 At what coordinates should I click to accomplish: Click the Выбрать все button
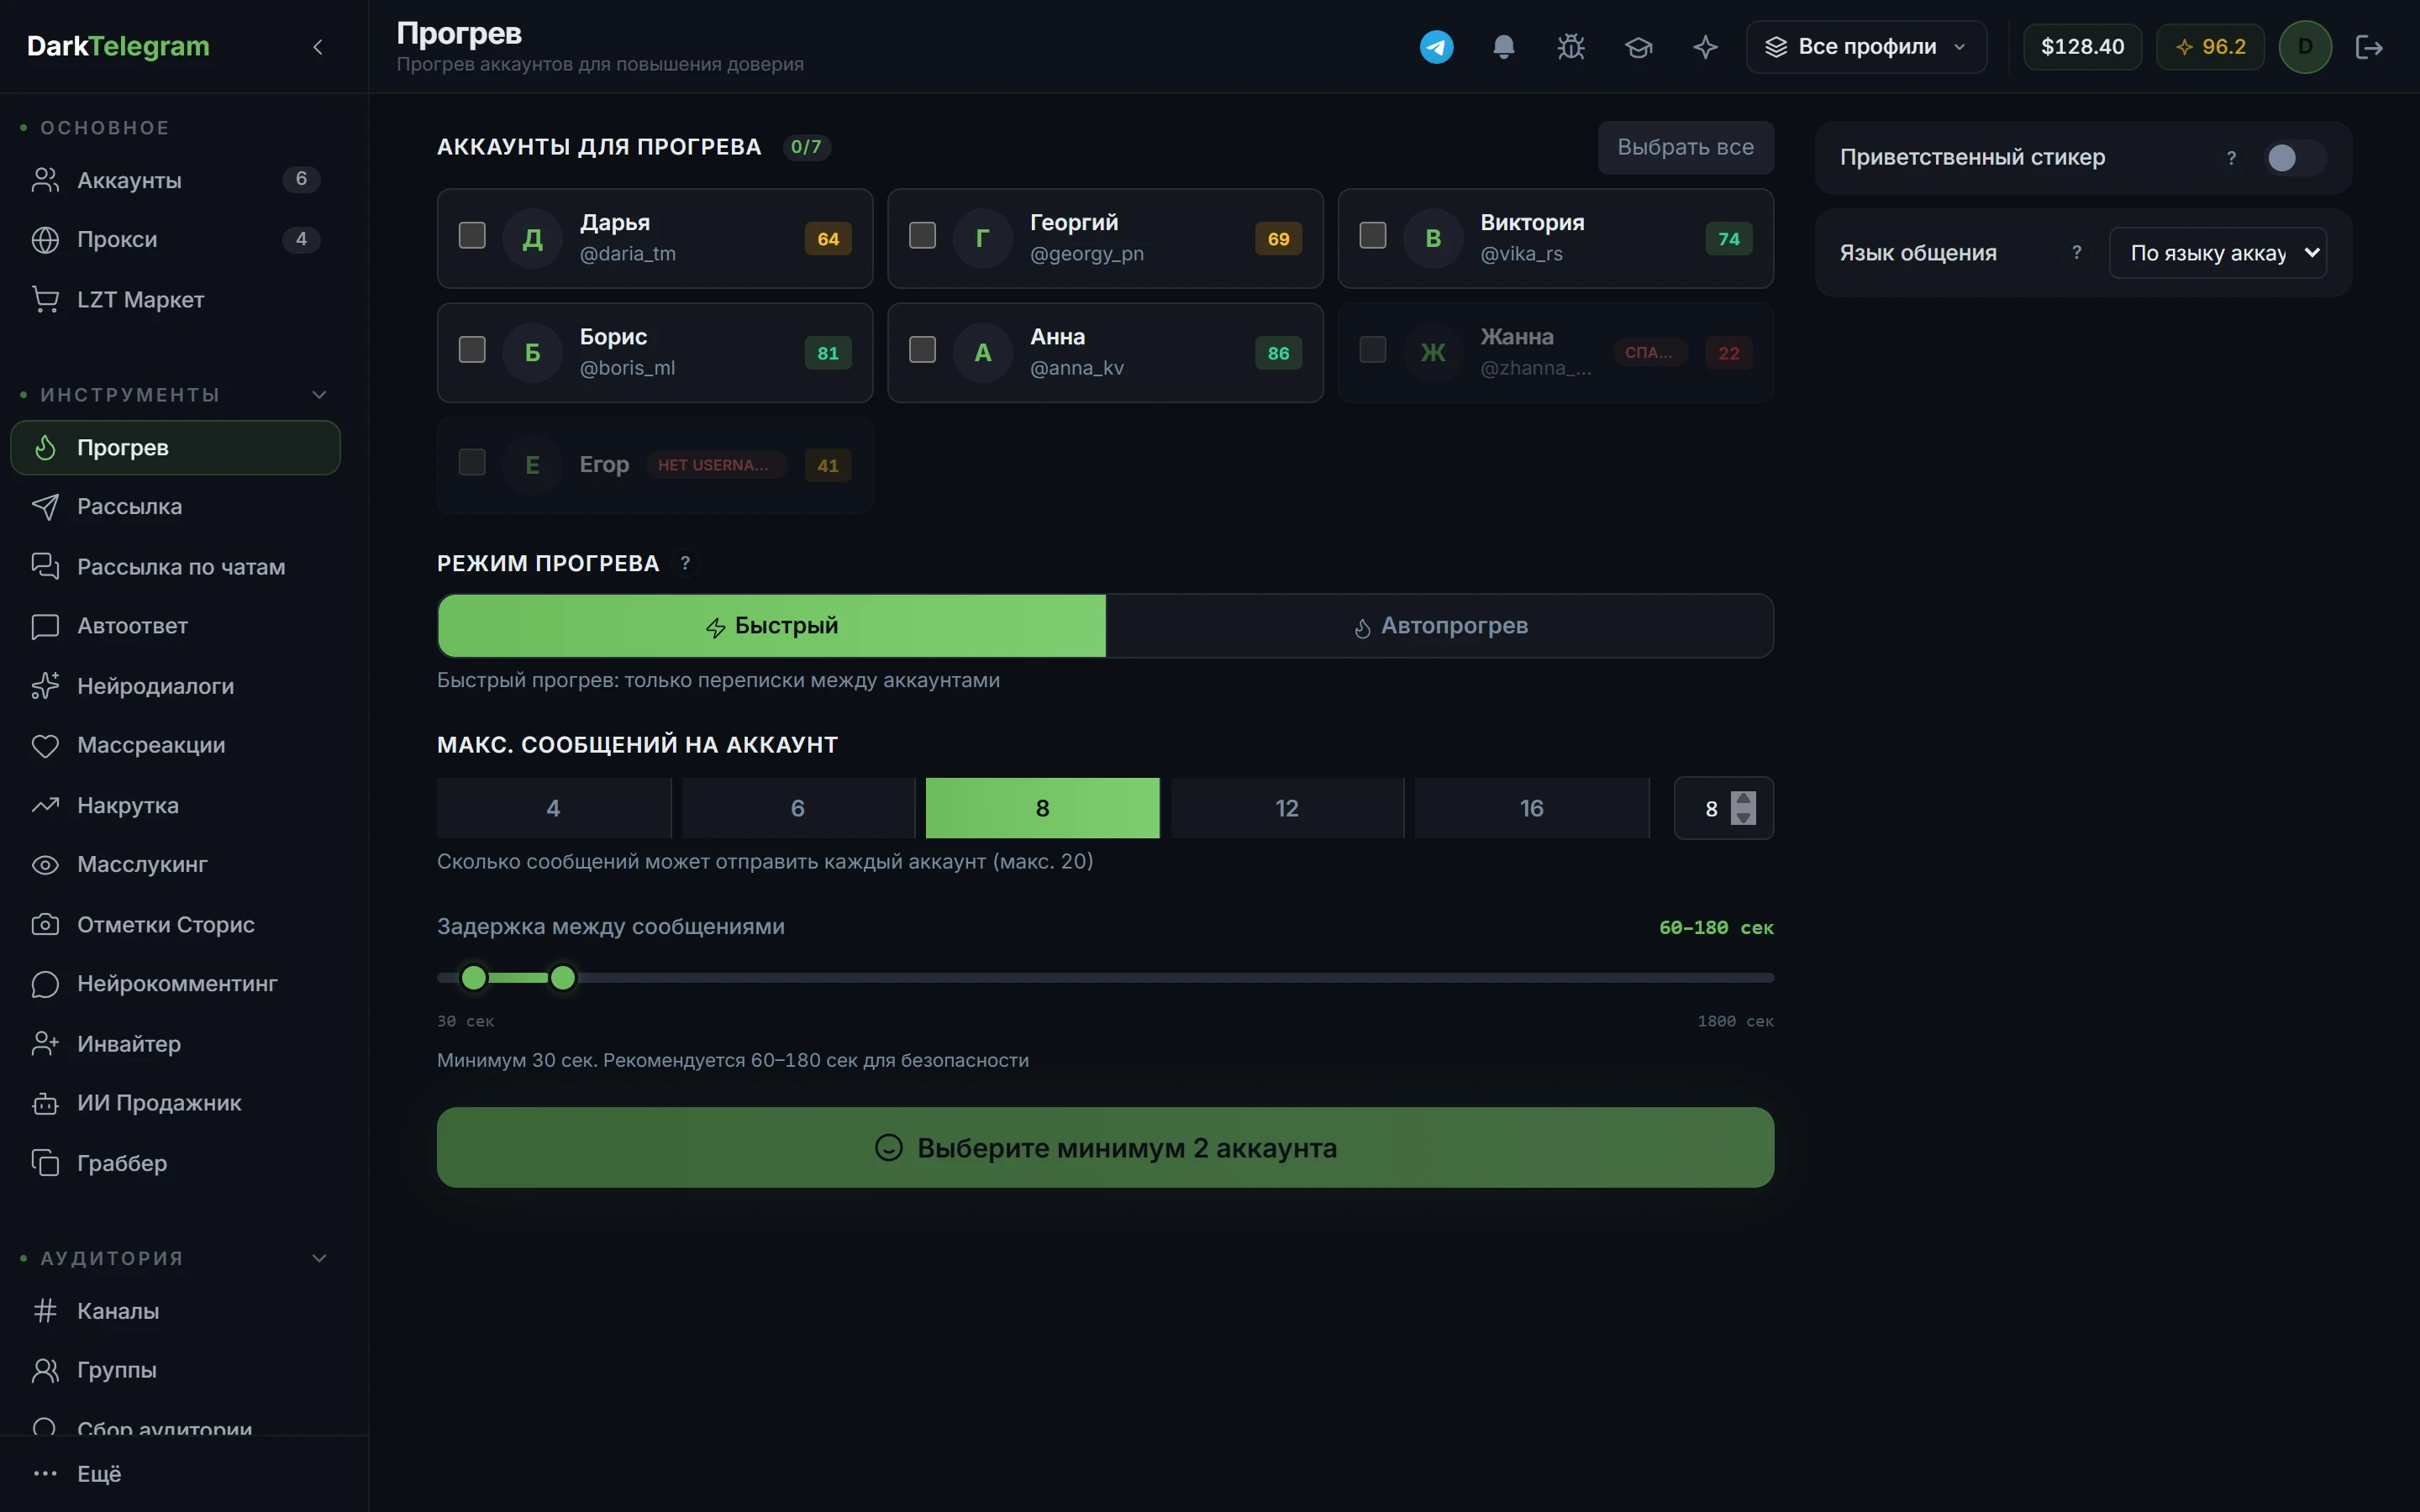(1685, 148)
